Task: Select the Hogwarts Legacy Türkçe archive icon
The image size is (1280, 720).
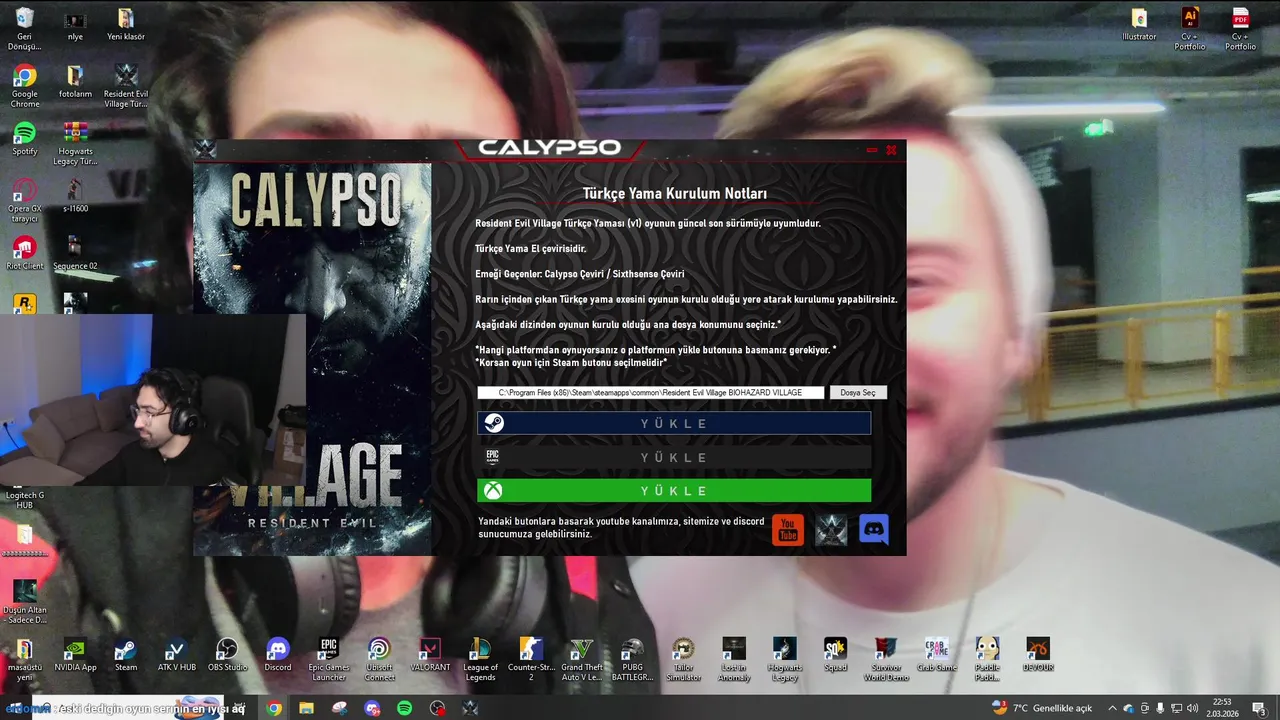Action: (x=75, y=144)
